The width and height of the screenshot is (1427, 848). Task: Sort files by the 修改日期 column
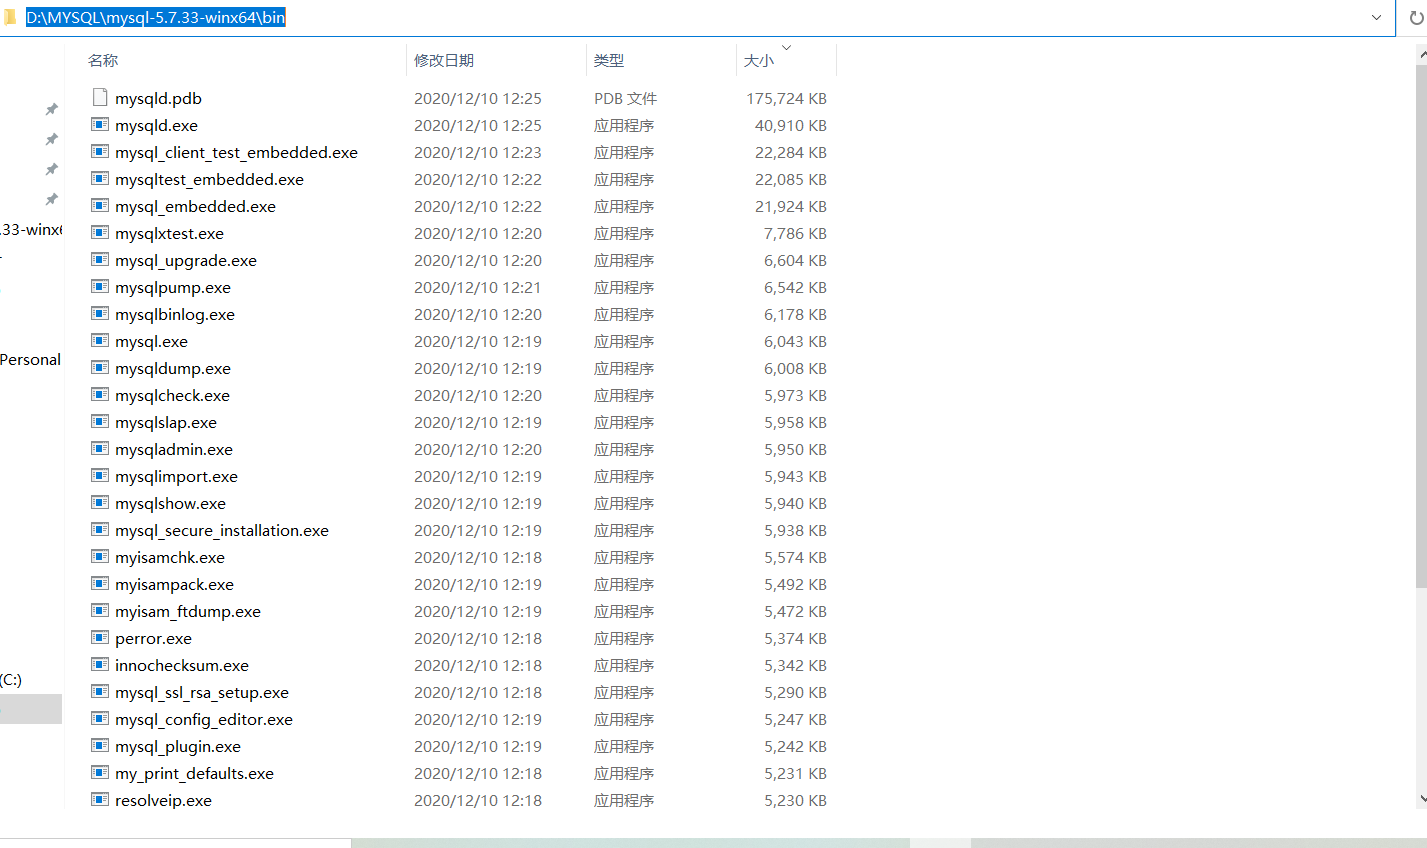444,61
